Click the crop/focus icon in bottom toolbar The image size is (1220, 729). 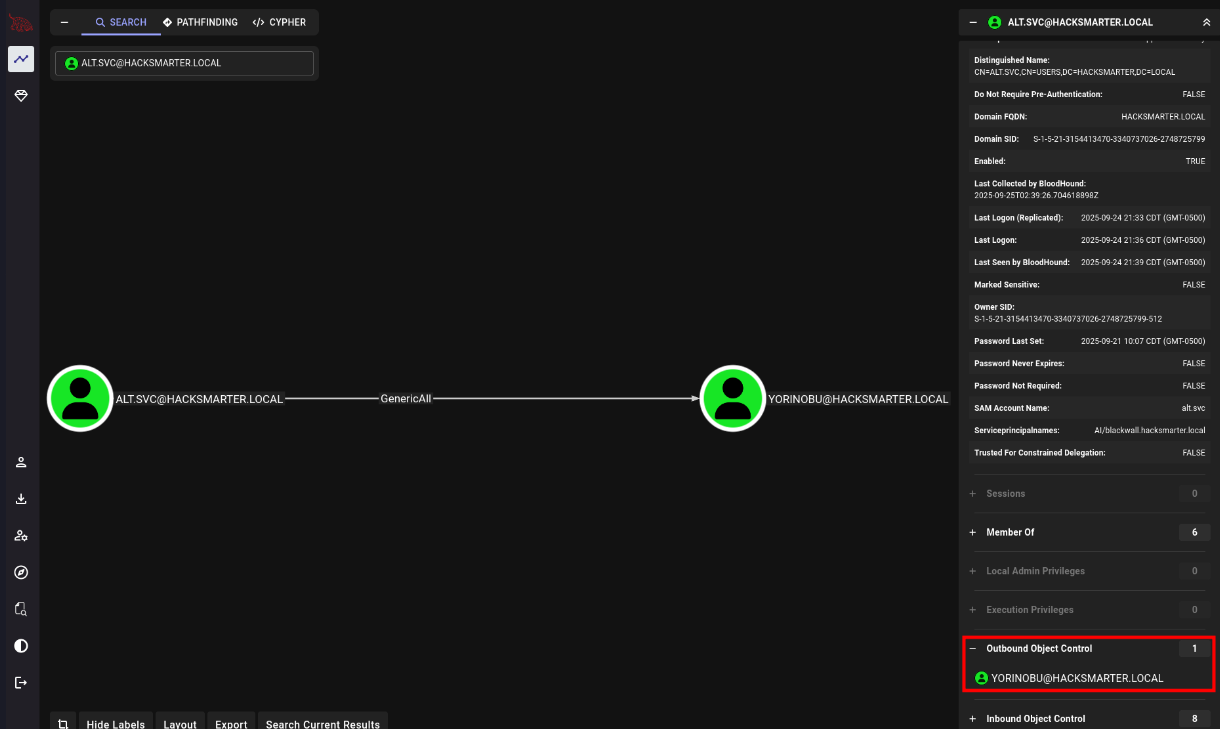tap(63, 723)
